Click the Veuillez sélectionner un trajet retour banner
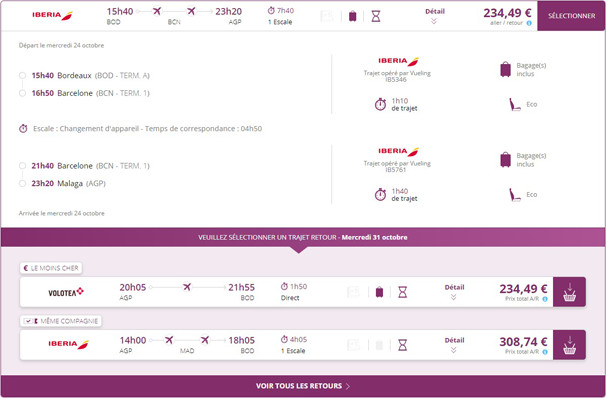This screenshot has height=398, width=606. click(303, 237)
